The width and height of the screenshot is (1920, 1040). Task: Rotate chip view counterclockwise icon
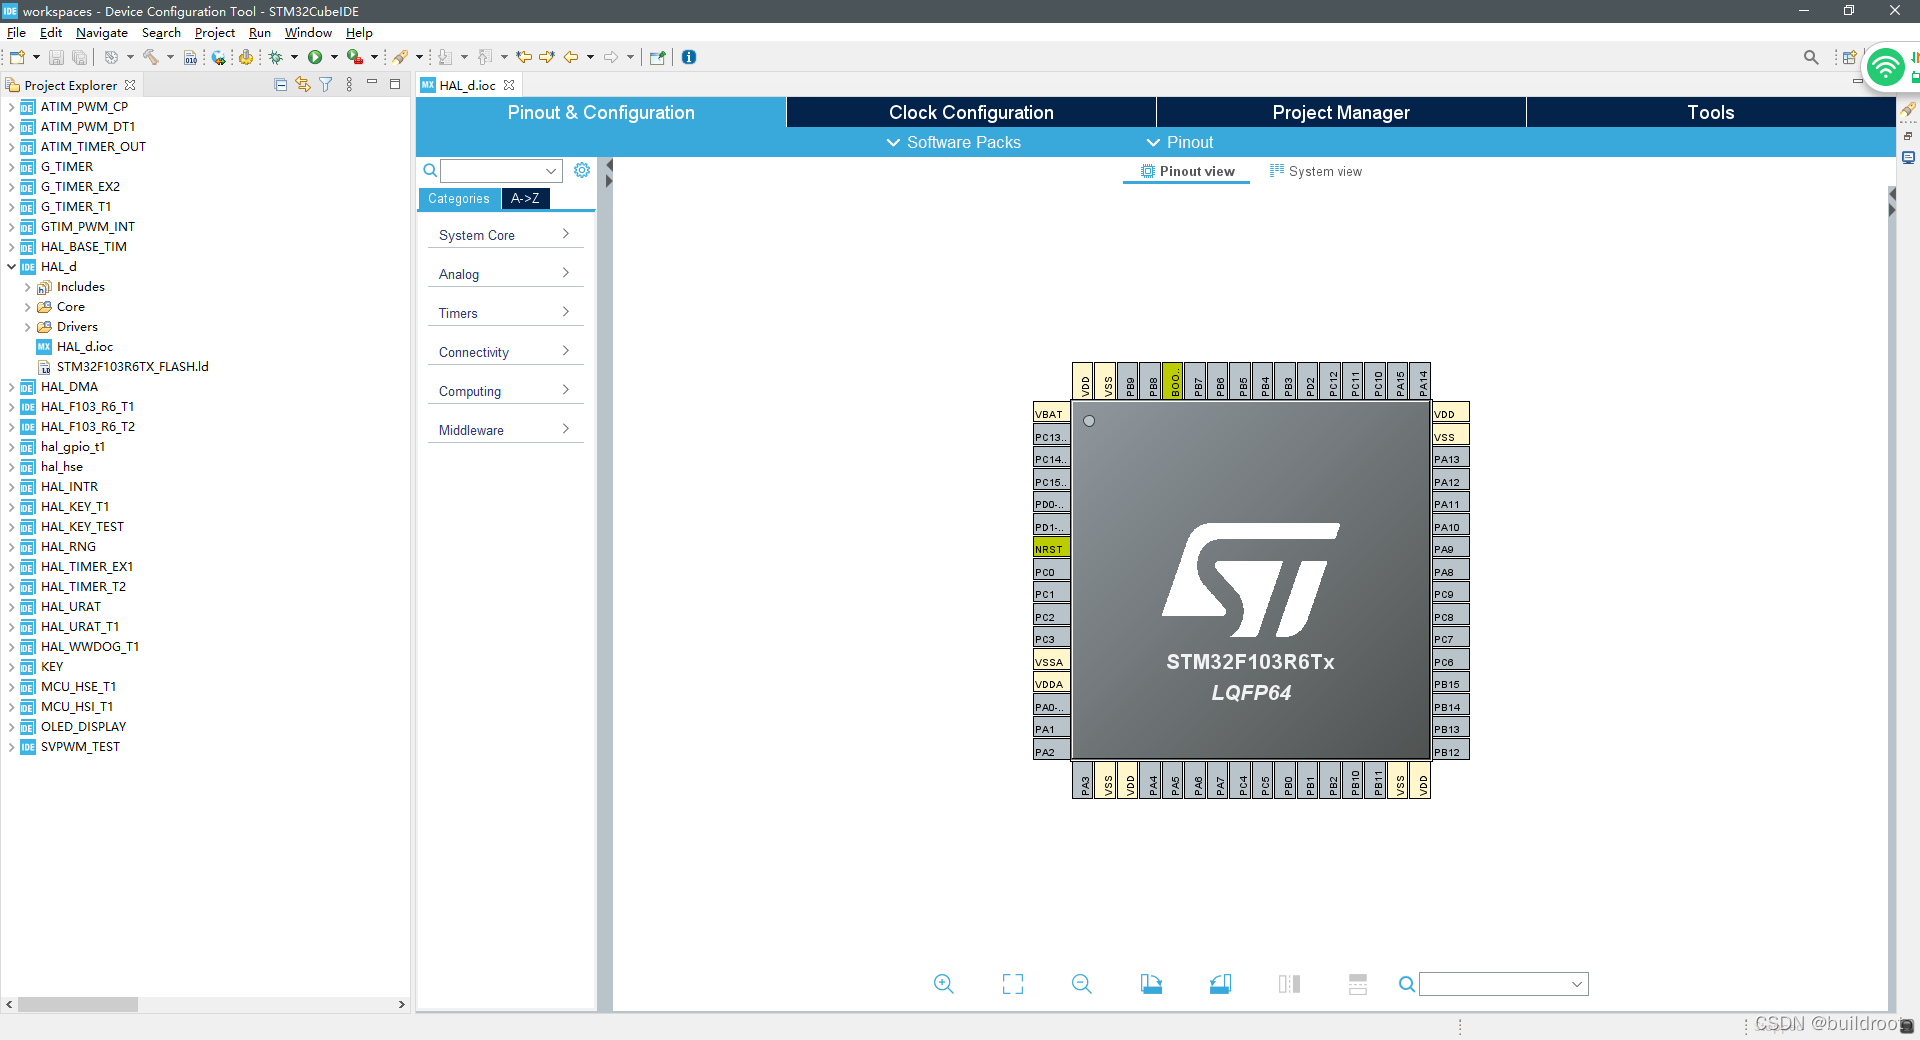[x=1220, y=984]
